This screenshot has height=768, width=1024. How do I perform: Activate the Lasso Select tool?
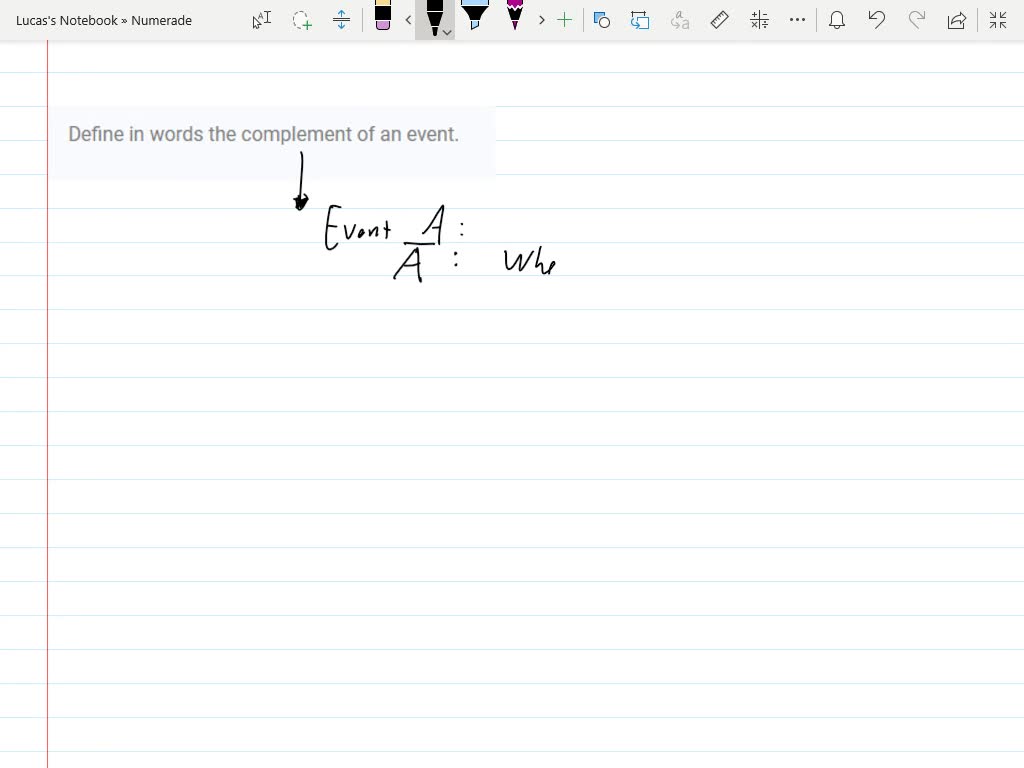click(302, 20)
